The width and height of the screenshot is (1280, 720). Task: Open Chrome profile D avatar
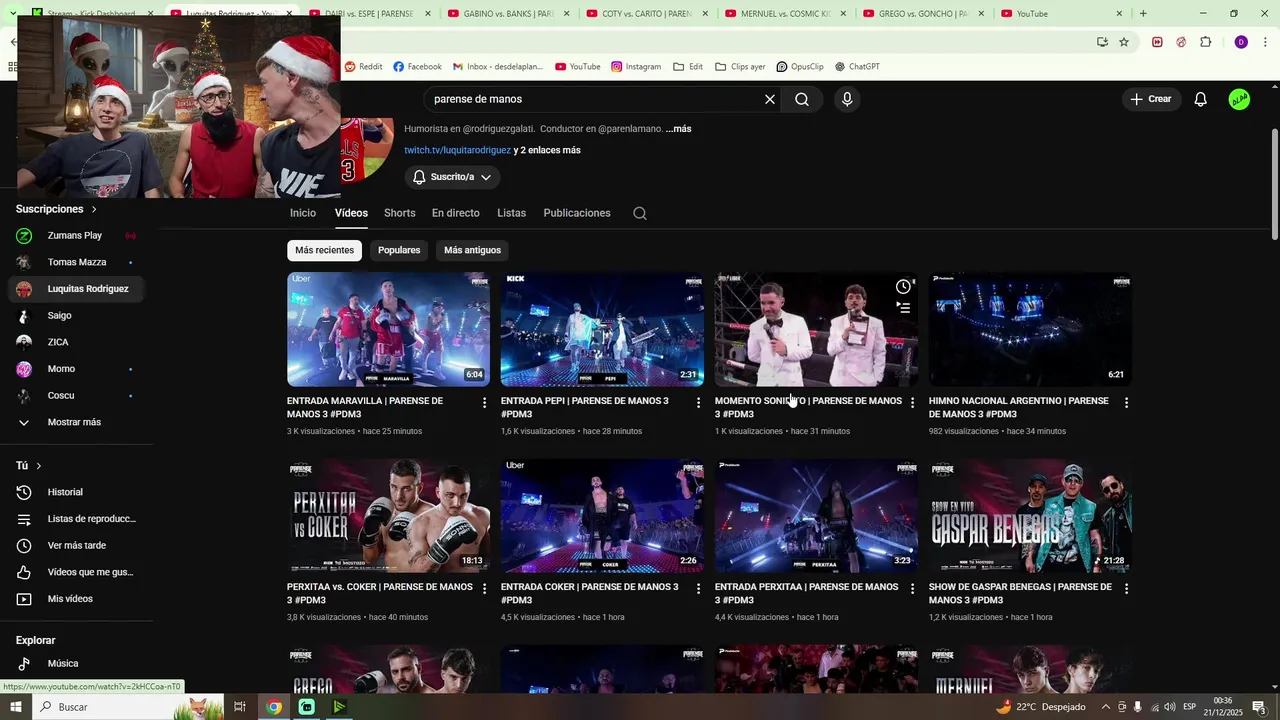click(1241, 42)
